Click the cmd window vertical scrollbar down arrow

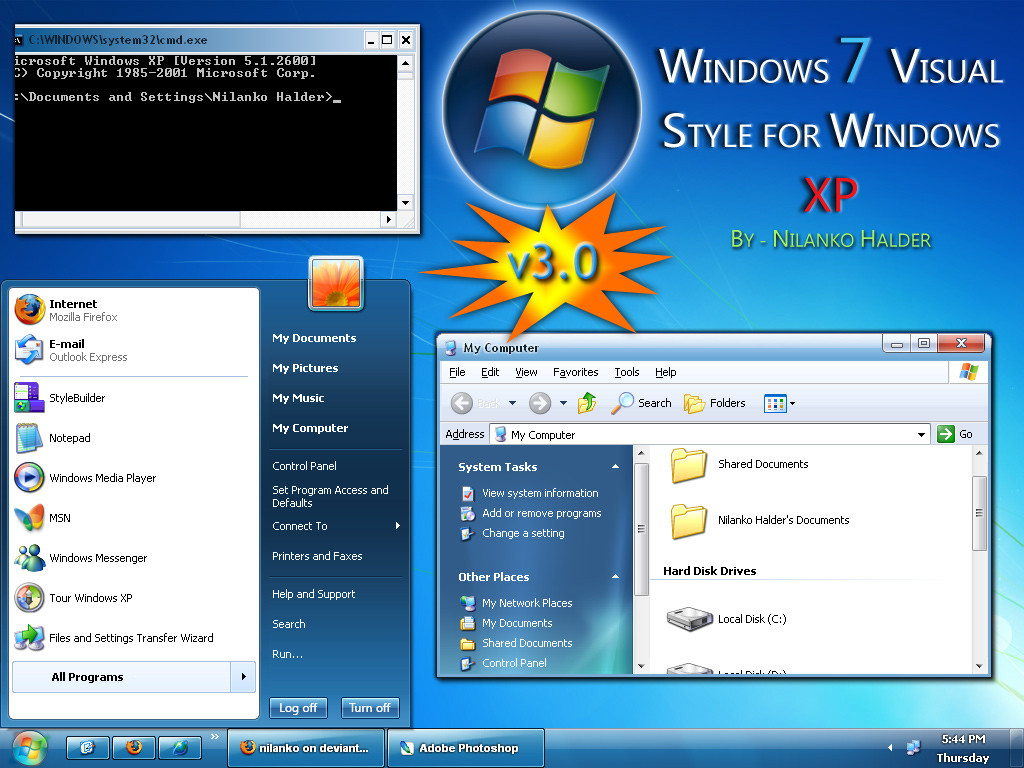tap(406, 202)
